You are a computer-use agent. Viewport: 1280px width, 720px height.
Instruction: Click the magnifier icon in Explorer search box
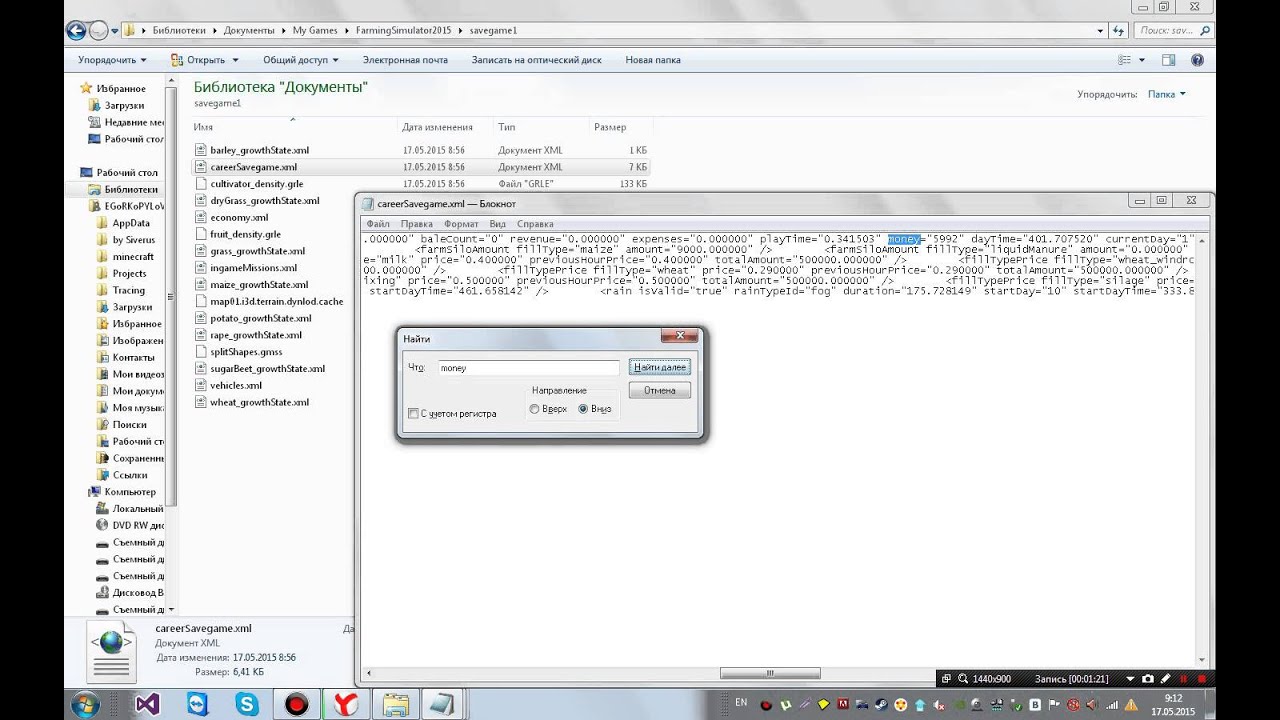coord(1204,31)
